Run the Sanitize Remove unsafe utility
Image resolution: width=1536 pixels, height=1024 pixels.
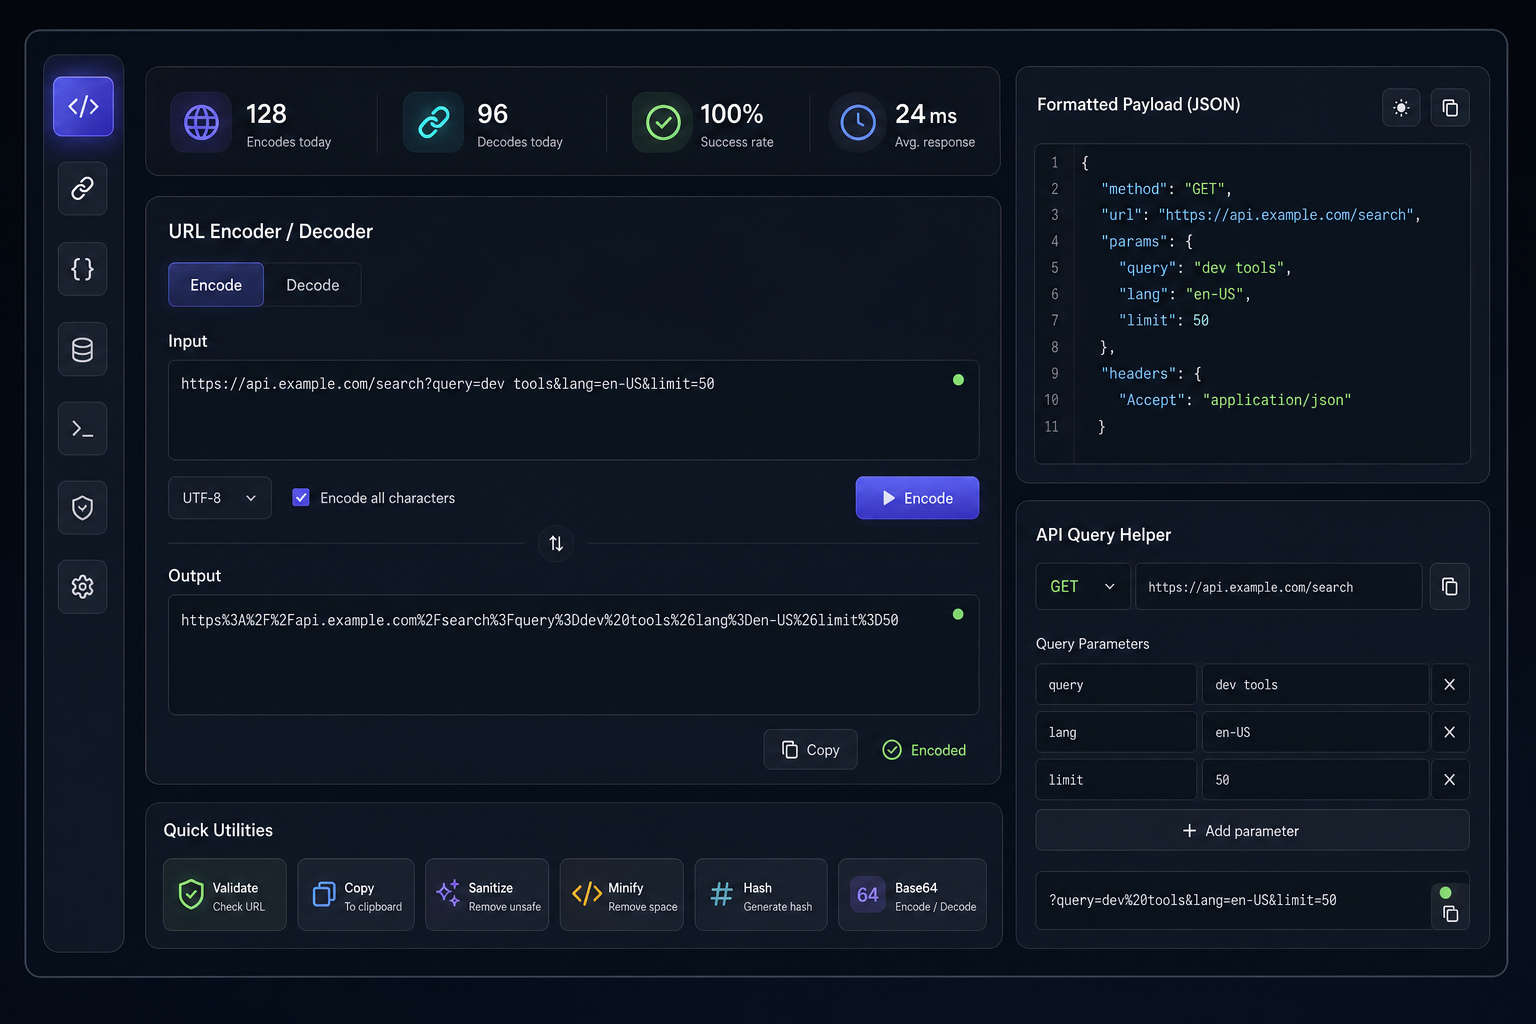pyautogui.click(x=487, y=895)
